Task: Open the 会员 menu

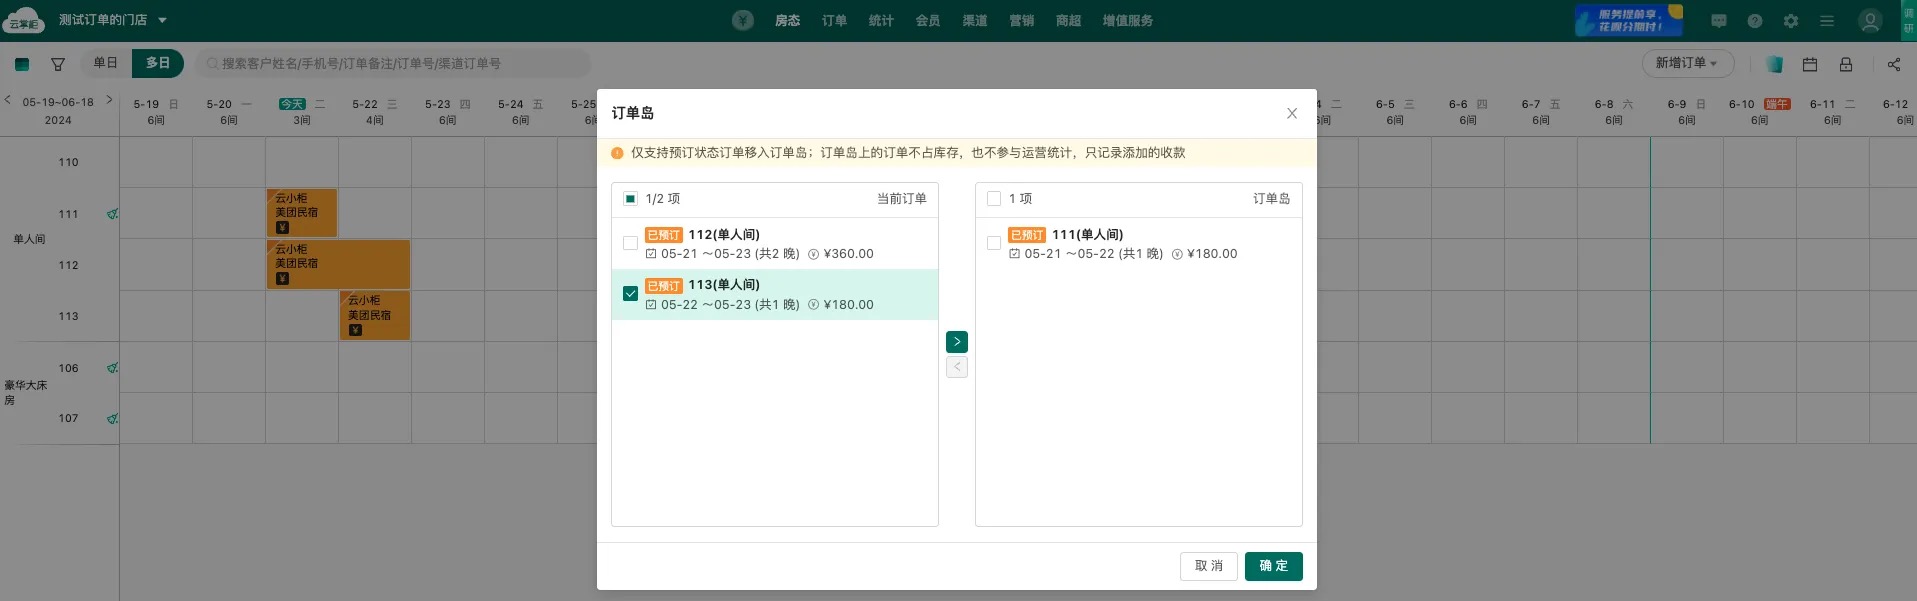Action: click(x=928, y=20)
